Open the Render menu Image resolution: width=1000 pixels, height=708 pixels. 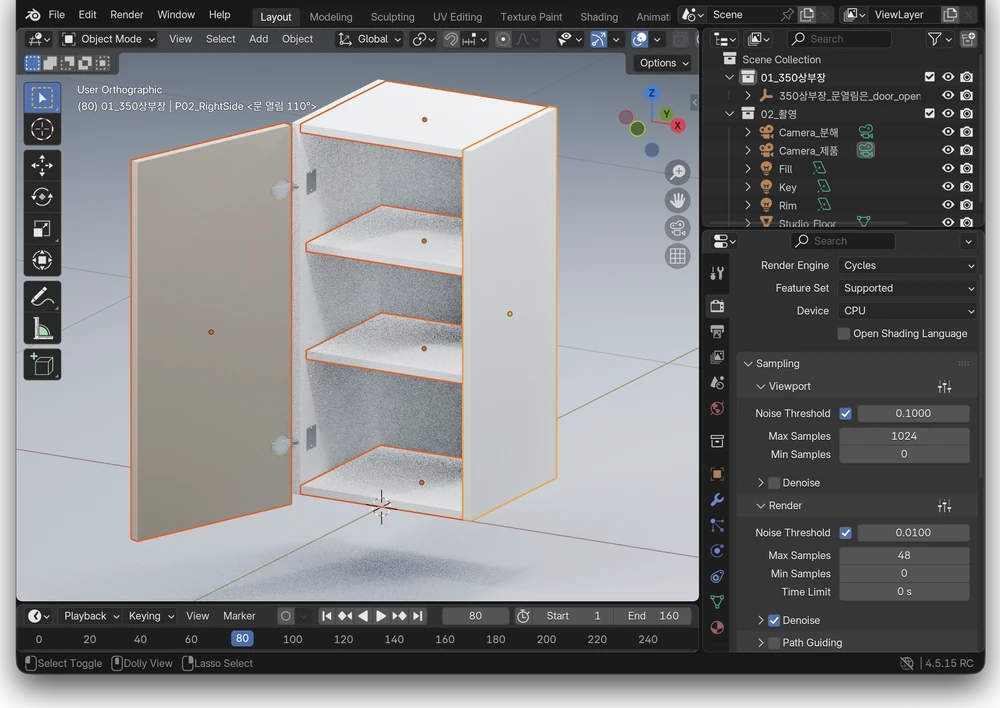pyautogui.click(x=126, y=15)
